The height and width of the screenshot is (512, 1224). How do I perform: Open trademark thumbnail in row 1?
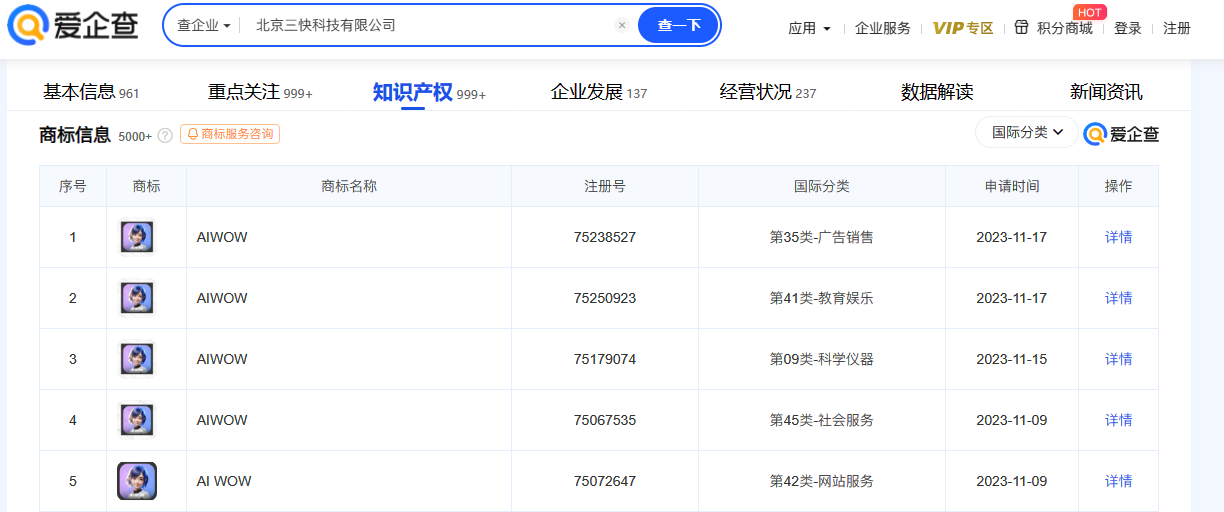137,237
